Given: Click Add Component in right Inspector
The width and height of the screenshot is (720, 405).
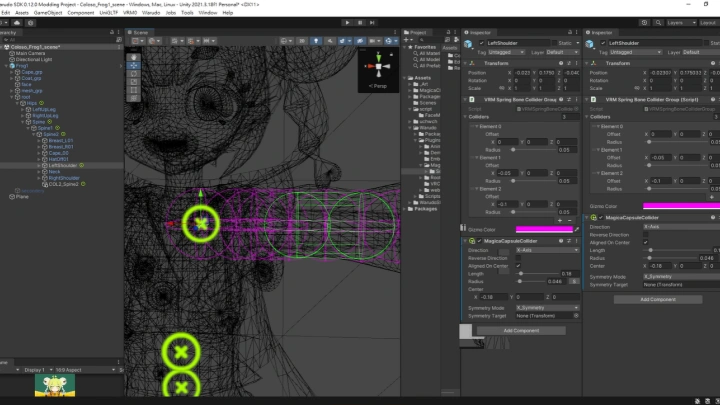Looking at the screenshot, I should (658, 299).
